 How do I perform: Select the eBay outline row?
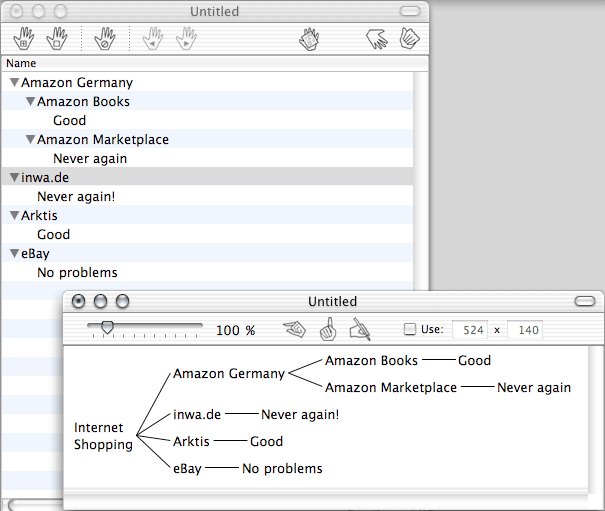click(x=207, y=253)
